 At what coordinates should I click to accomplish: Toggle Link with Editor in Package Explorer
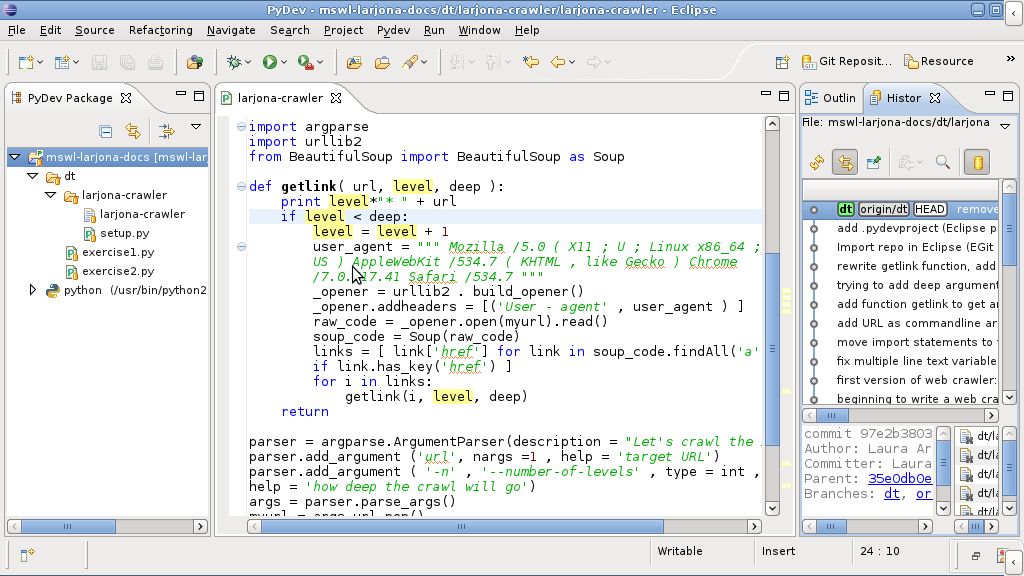(133, 131)
